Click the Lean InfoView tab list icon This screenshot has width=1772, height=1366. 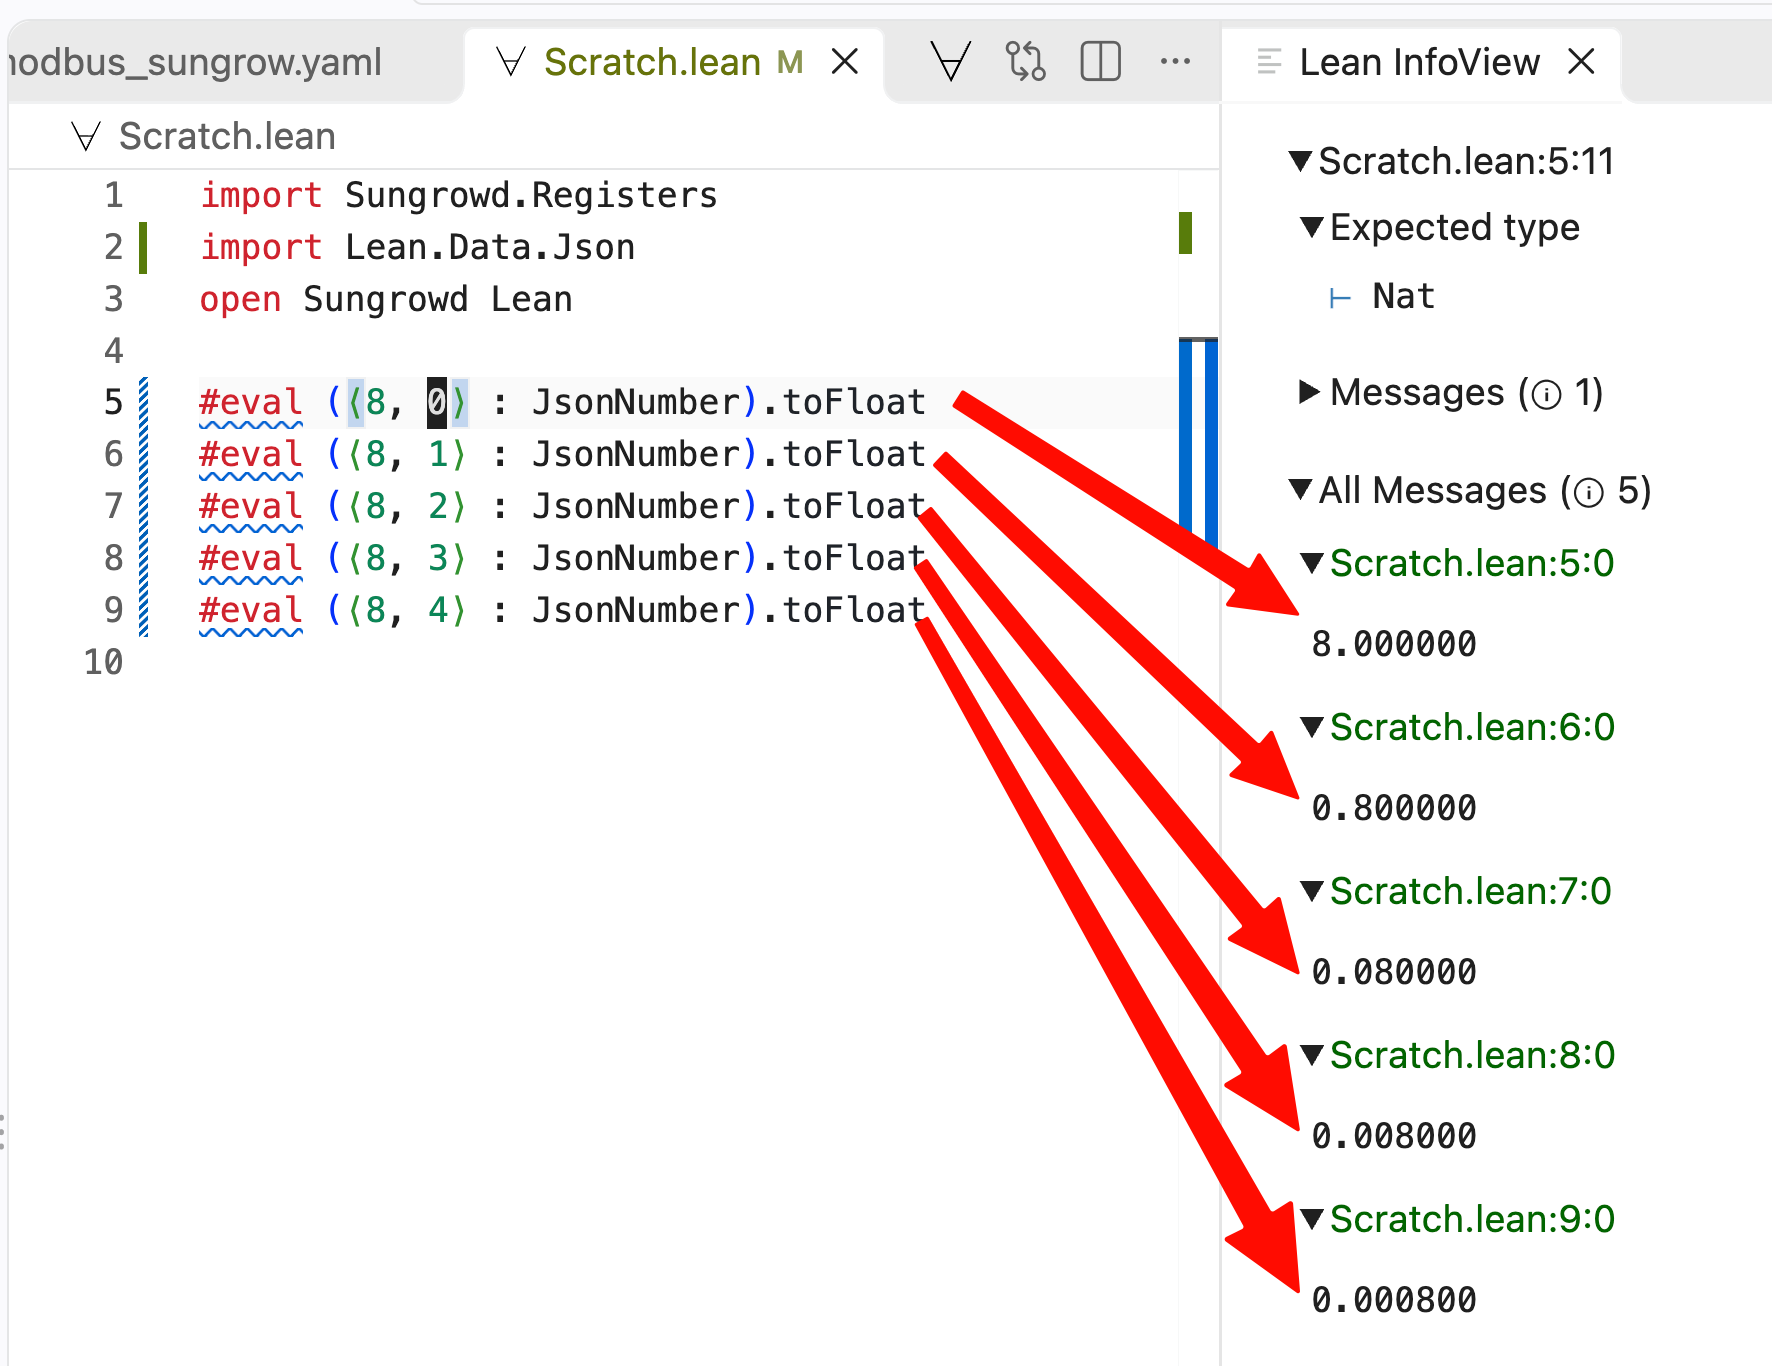click(1268, 62)
